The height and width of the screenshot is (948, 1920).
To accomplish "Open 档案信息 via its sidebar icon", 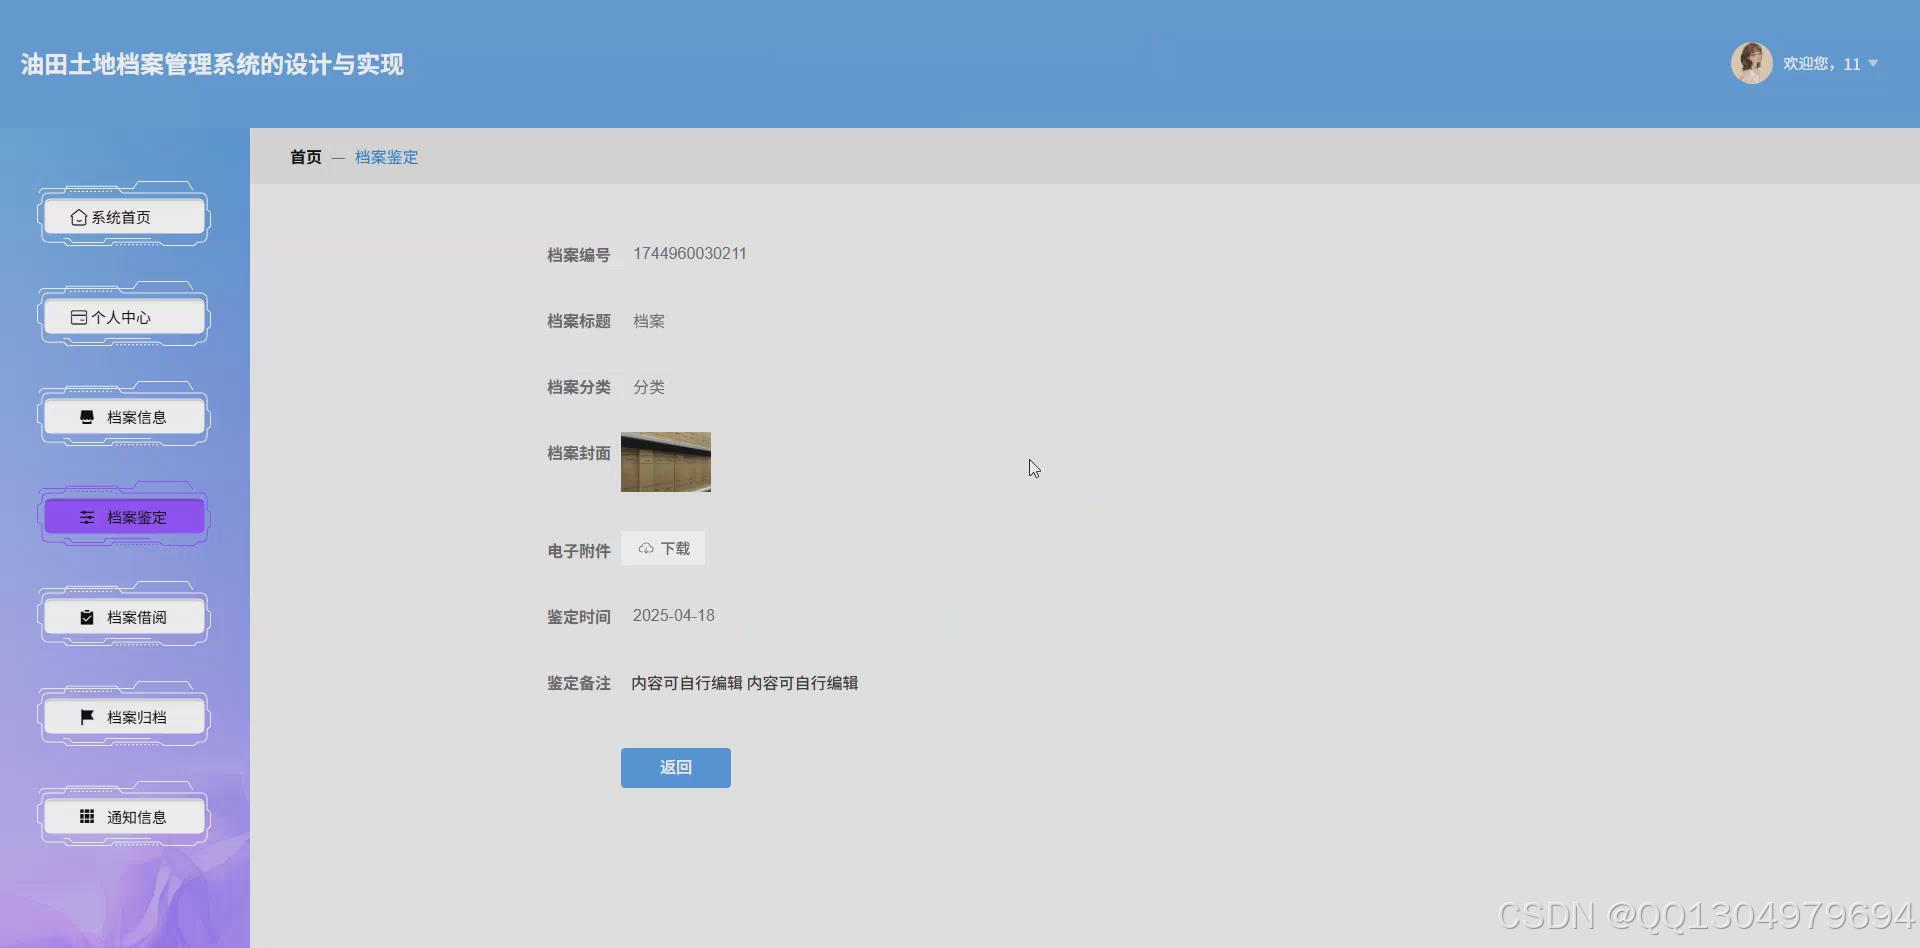I will pos(85,417).
